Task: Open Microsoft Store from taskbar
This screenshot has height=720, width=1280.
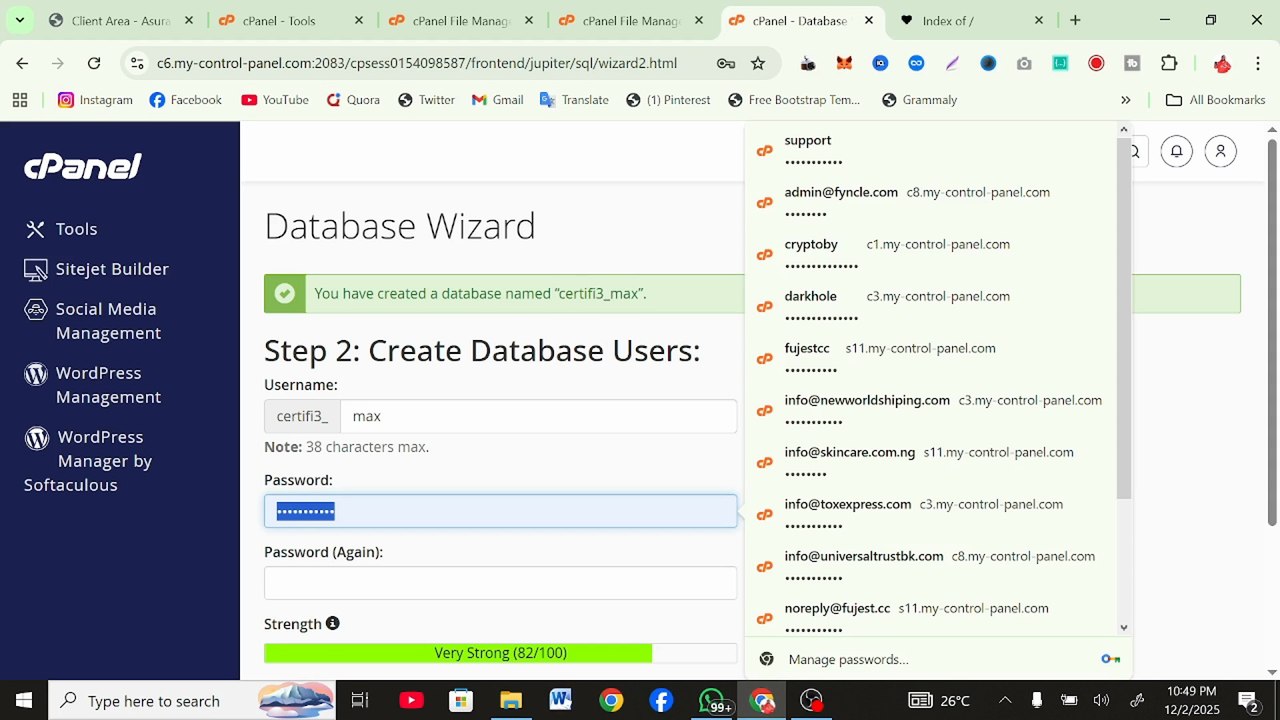Action: [461, 700]
